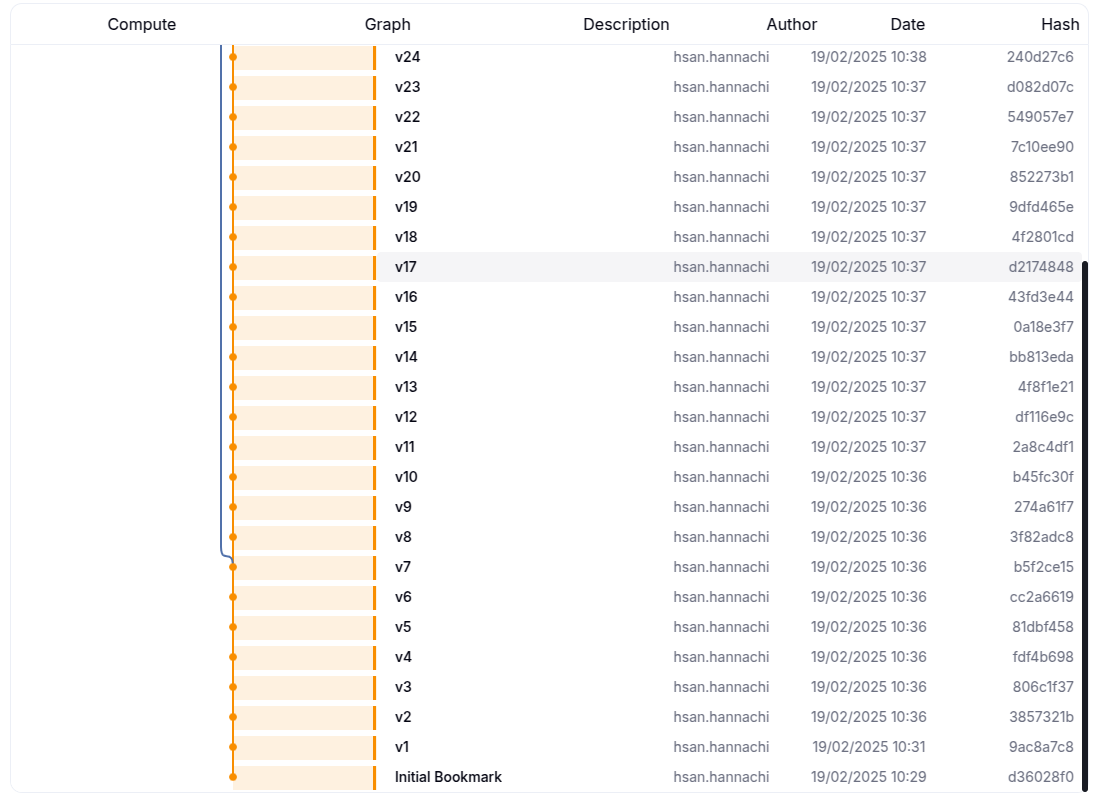Click the Author column header
Screen dimensions: 1093x799
(x=791, y=24)
